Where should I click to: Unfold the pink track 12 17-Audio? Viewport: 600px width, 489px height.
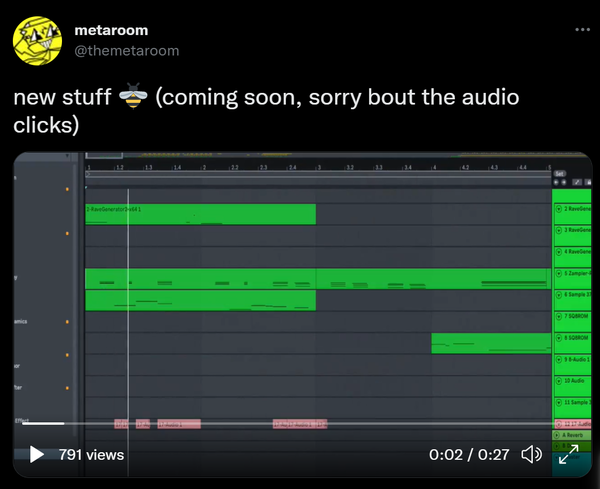[x=559, y=424]
